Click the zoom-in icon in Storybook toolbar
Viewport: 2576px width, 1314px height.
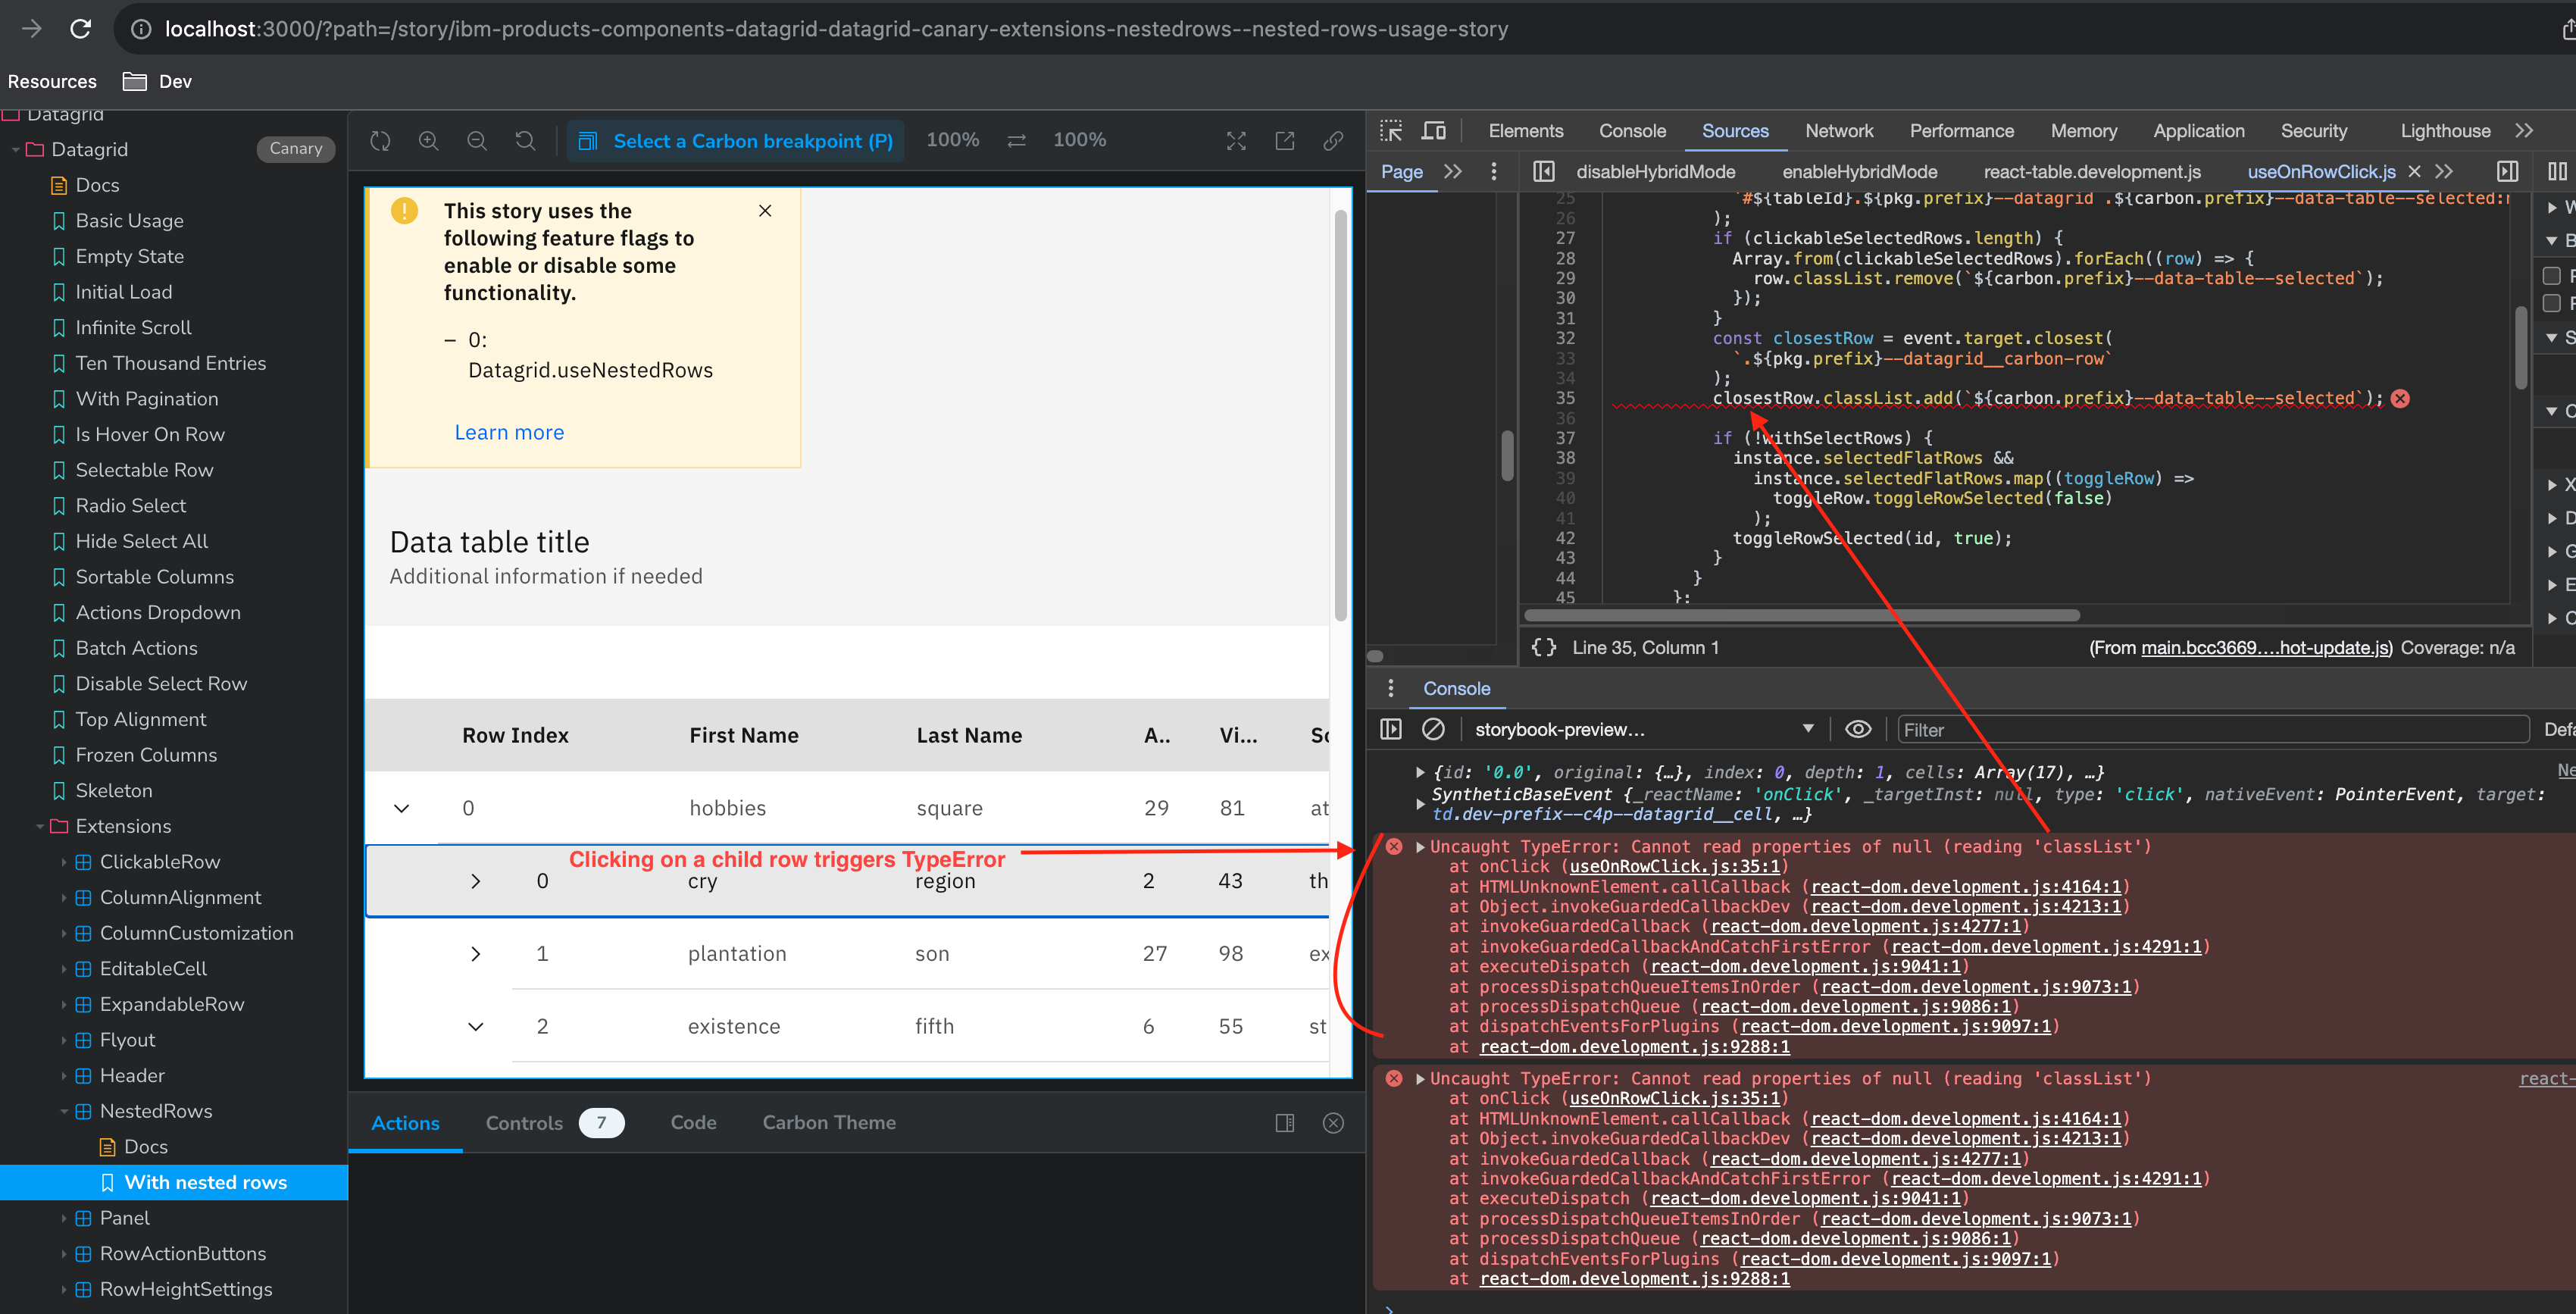[428, 140]
